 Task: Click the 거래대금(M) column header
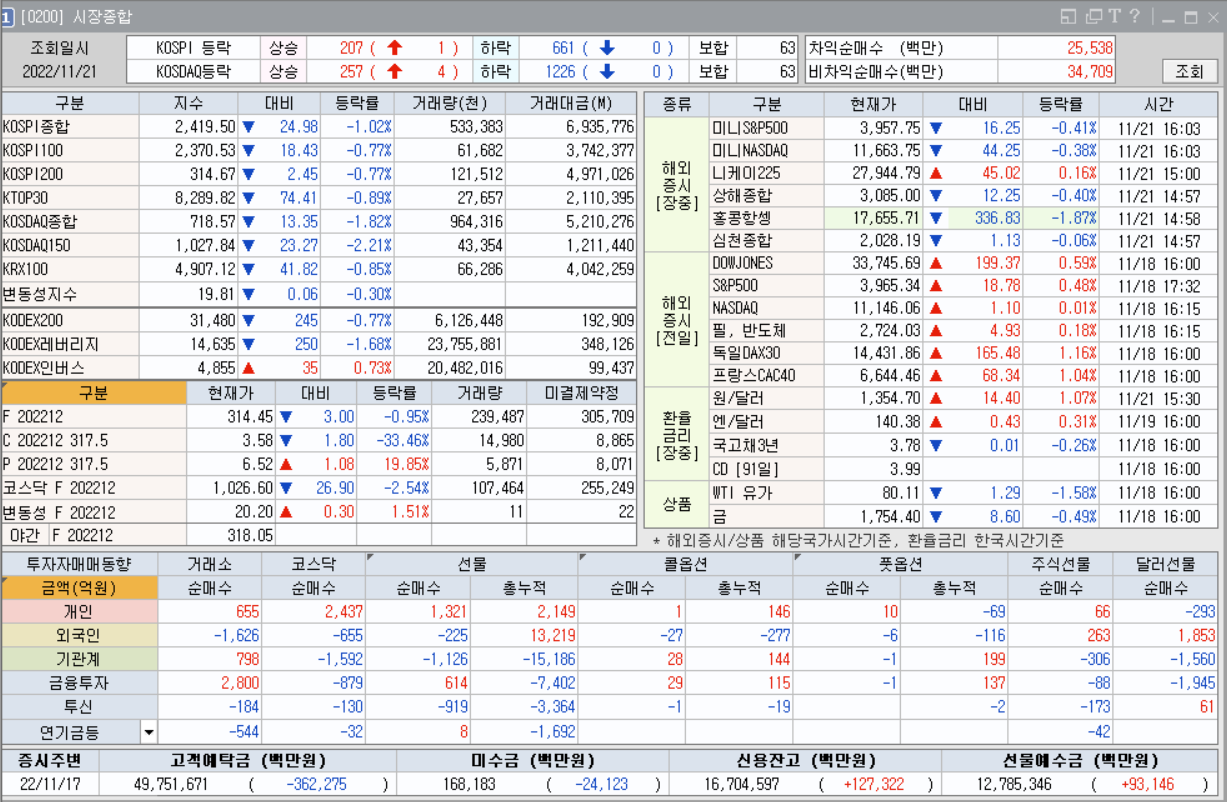point(571,103)
